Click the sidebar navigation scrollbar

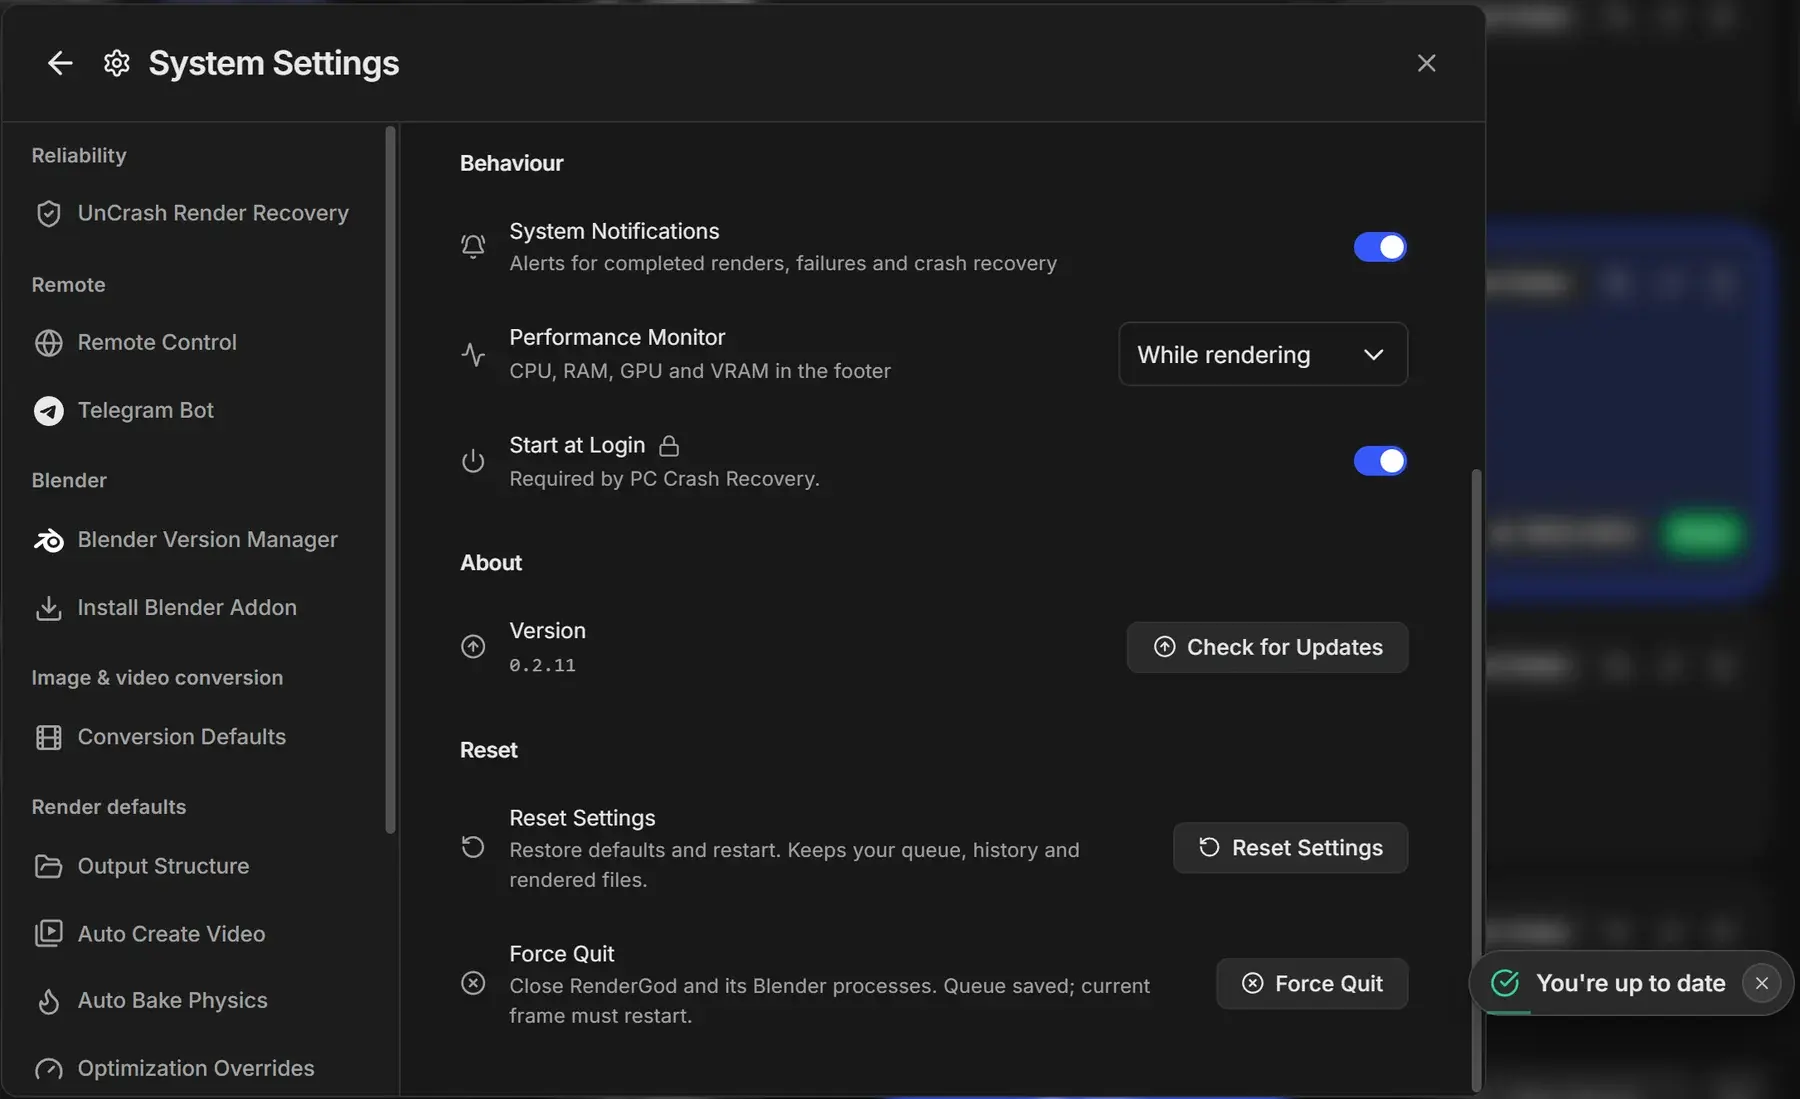point(390,480)
